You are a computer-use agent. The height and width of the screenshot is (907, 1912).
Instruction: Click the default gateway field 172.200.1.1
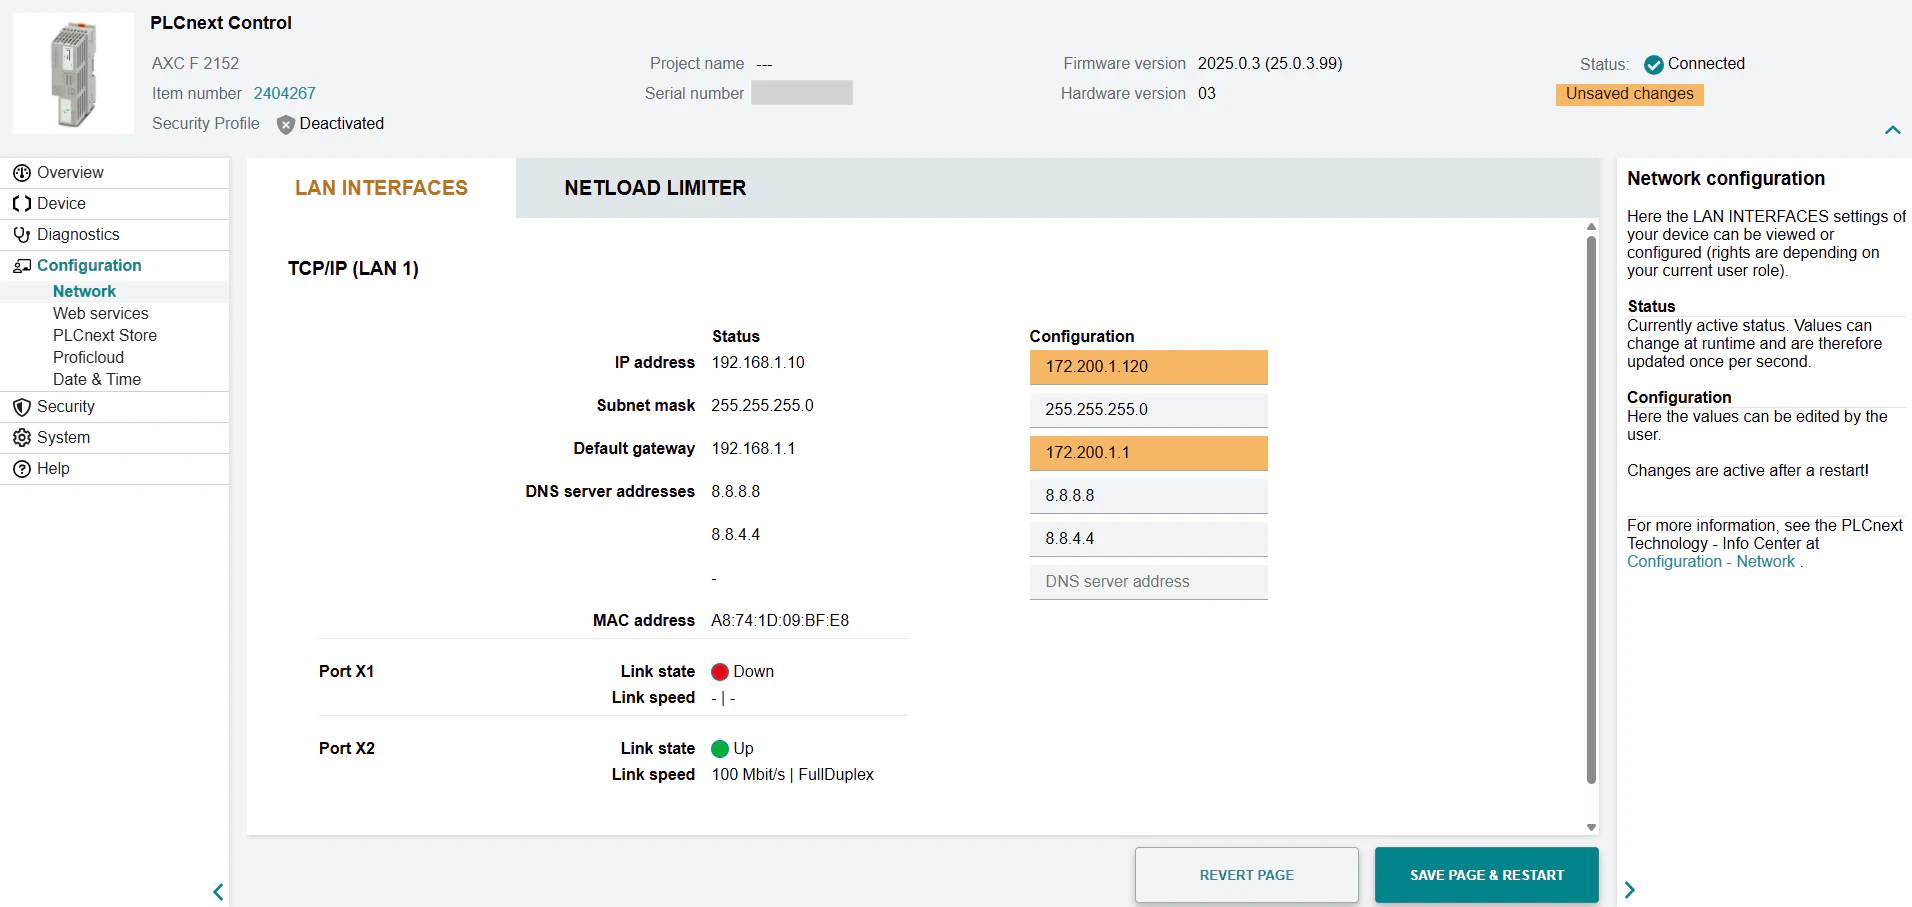pos(1148,453)
